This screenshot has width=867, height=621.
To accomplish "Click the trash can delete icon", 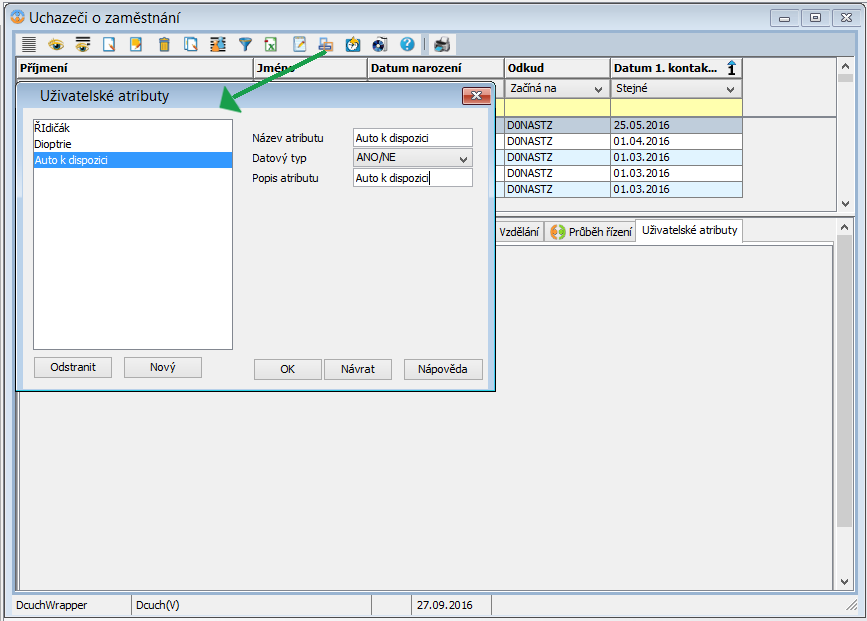I will pyautogui.click(x=164, y=45).
